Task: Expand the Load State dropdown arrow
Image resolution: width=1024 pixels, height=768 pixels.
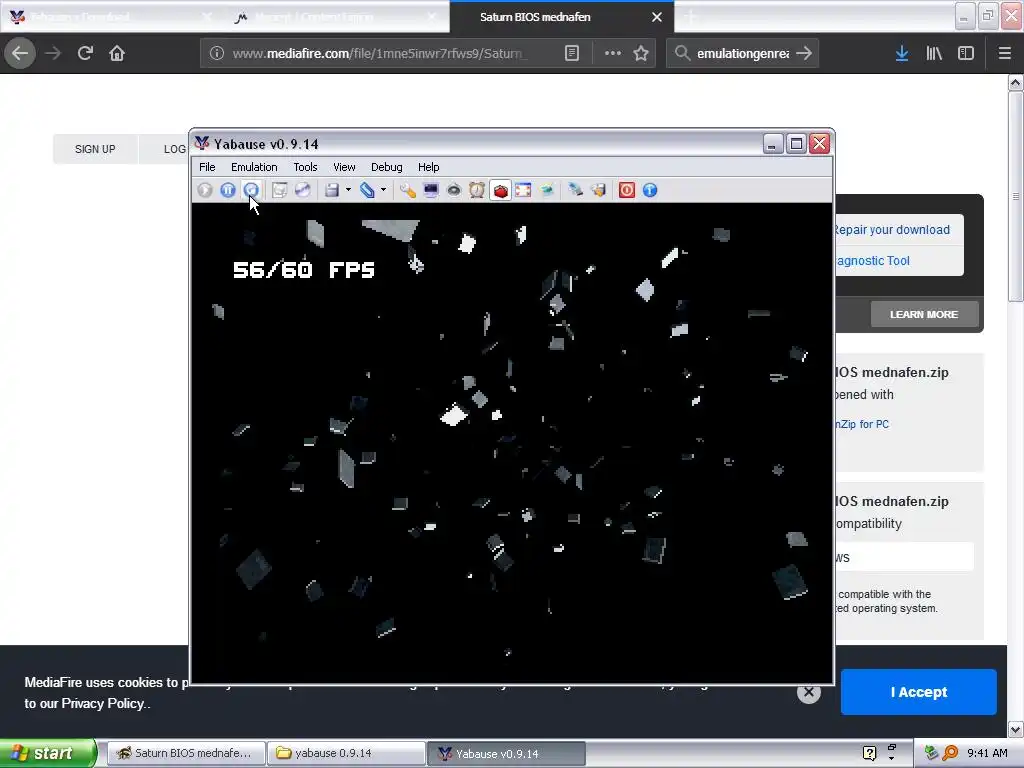Action: (x=383, y=190)
